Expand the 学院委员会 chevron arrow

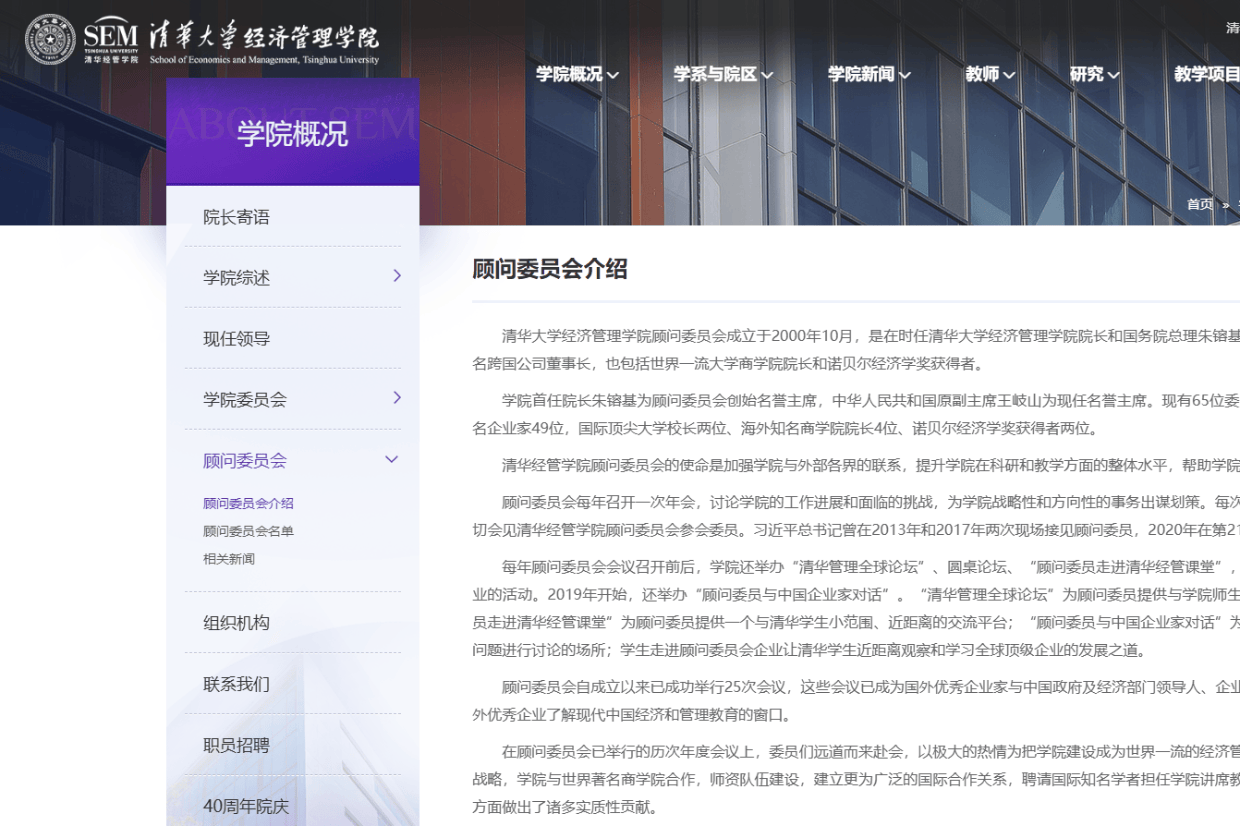(397, 398)
